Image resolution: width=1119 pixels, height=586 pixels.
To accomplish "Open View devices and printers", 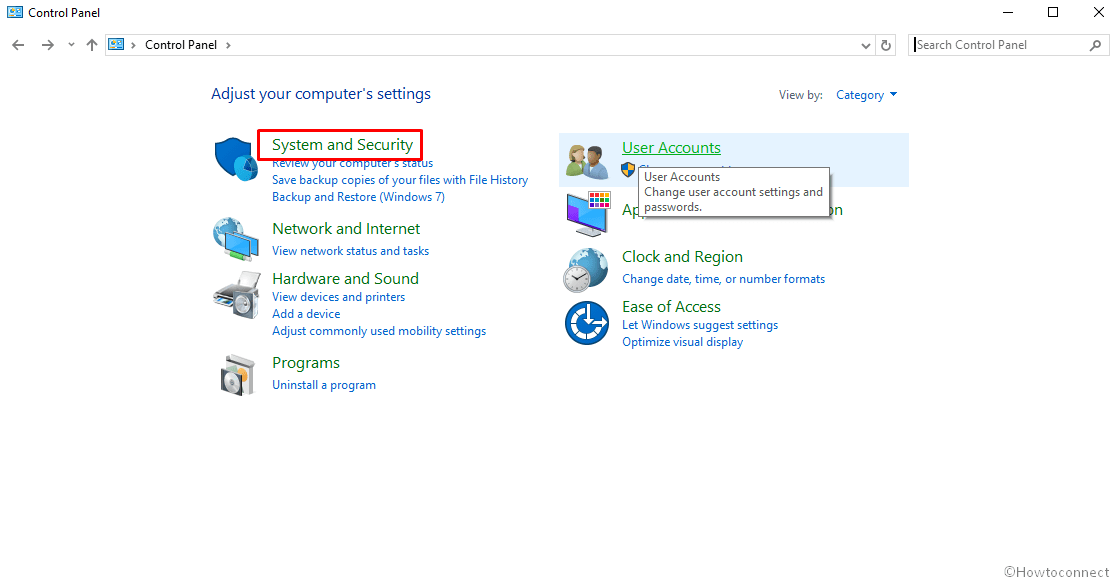I will pos(338,297).
